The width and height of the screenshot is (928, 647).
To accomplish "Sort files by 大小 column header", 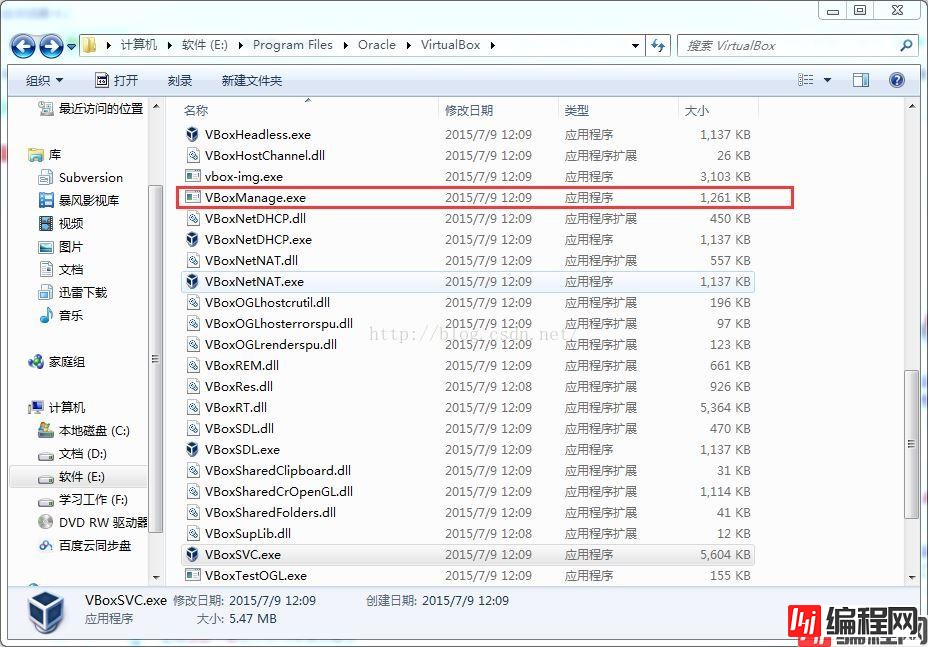I will tap(697, 110).
